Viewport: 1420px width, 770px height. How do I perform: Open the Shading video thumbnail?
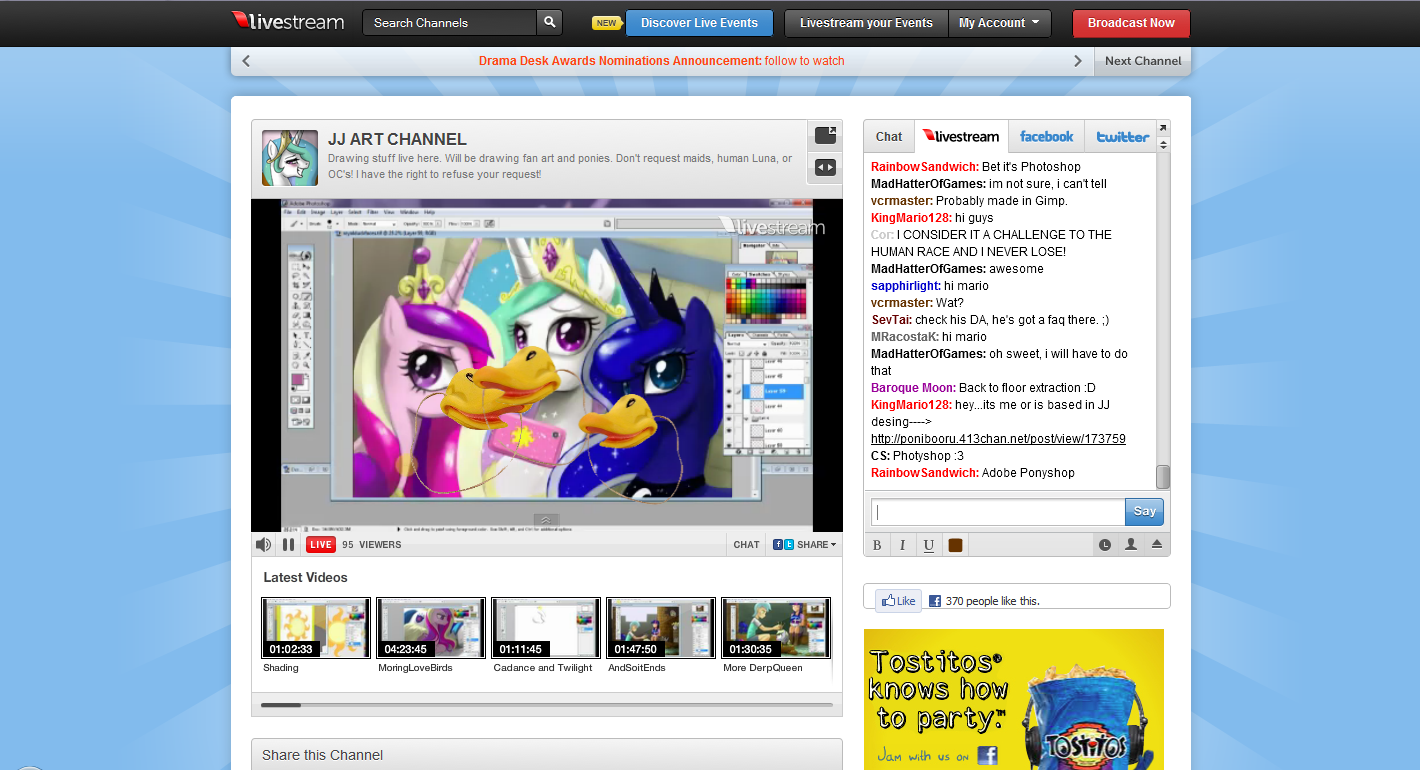pyautogui.click(x=316, y=628)
